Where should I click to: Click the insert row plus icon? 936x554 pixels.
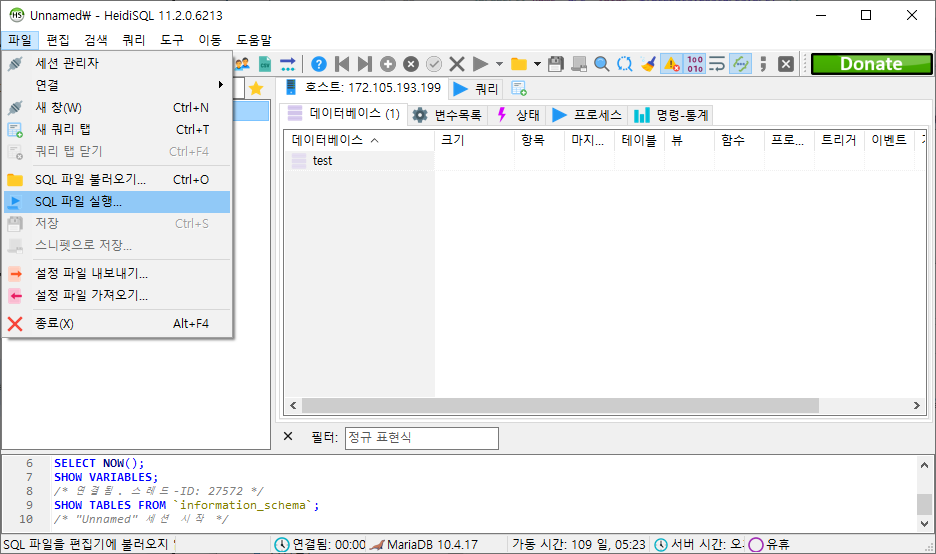[x=388, y=64]
